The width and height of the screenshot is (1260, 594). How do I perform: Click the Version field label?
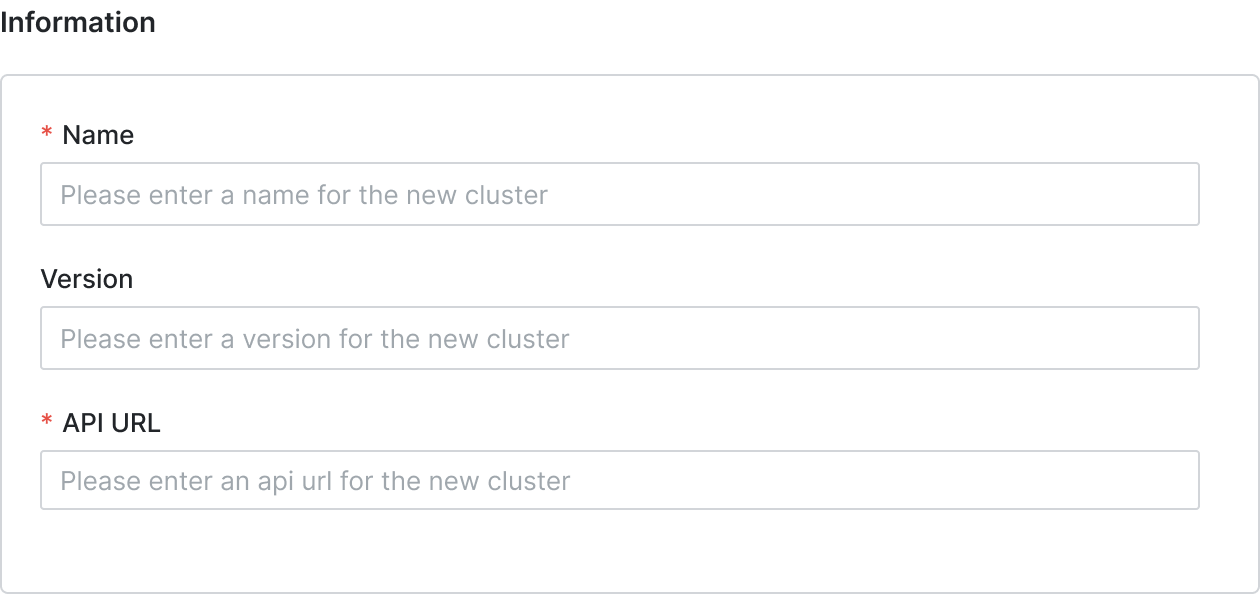87,279
